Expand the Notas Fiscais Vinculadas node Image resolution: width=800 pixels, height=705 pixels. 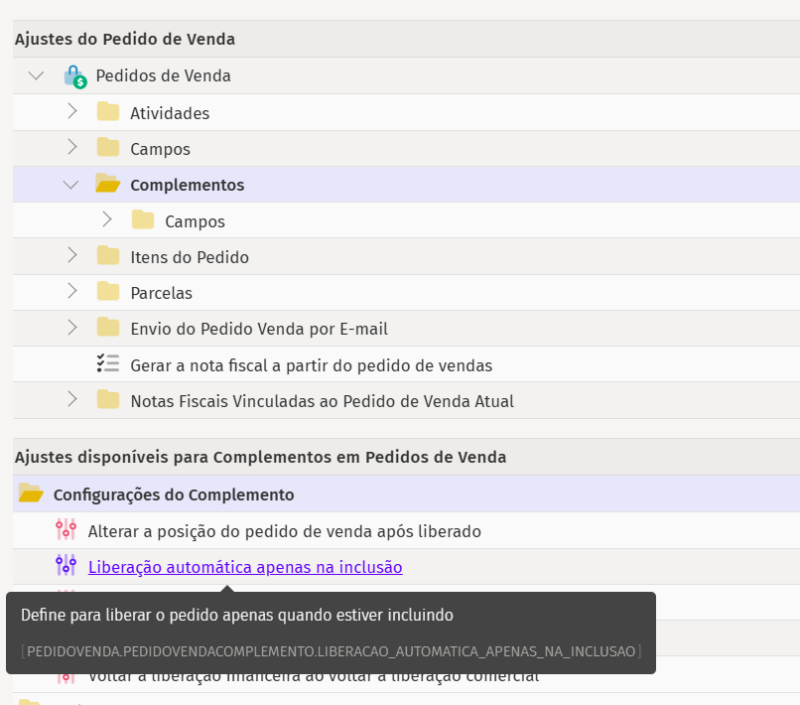(71, 400)
